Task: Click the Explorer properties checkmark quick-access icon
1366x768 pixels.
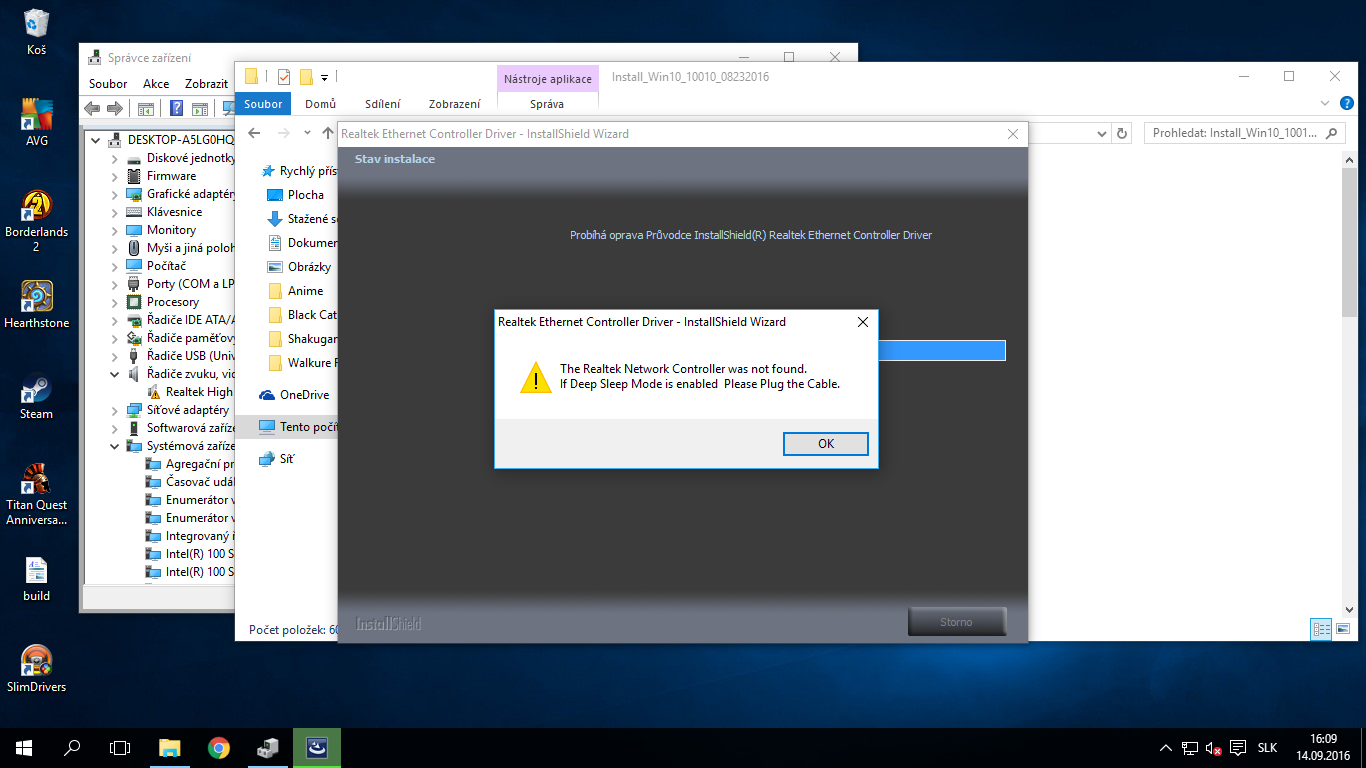Action: coord(284,77)
